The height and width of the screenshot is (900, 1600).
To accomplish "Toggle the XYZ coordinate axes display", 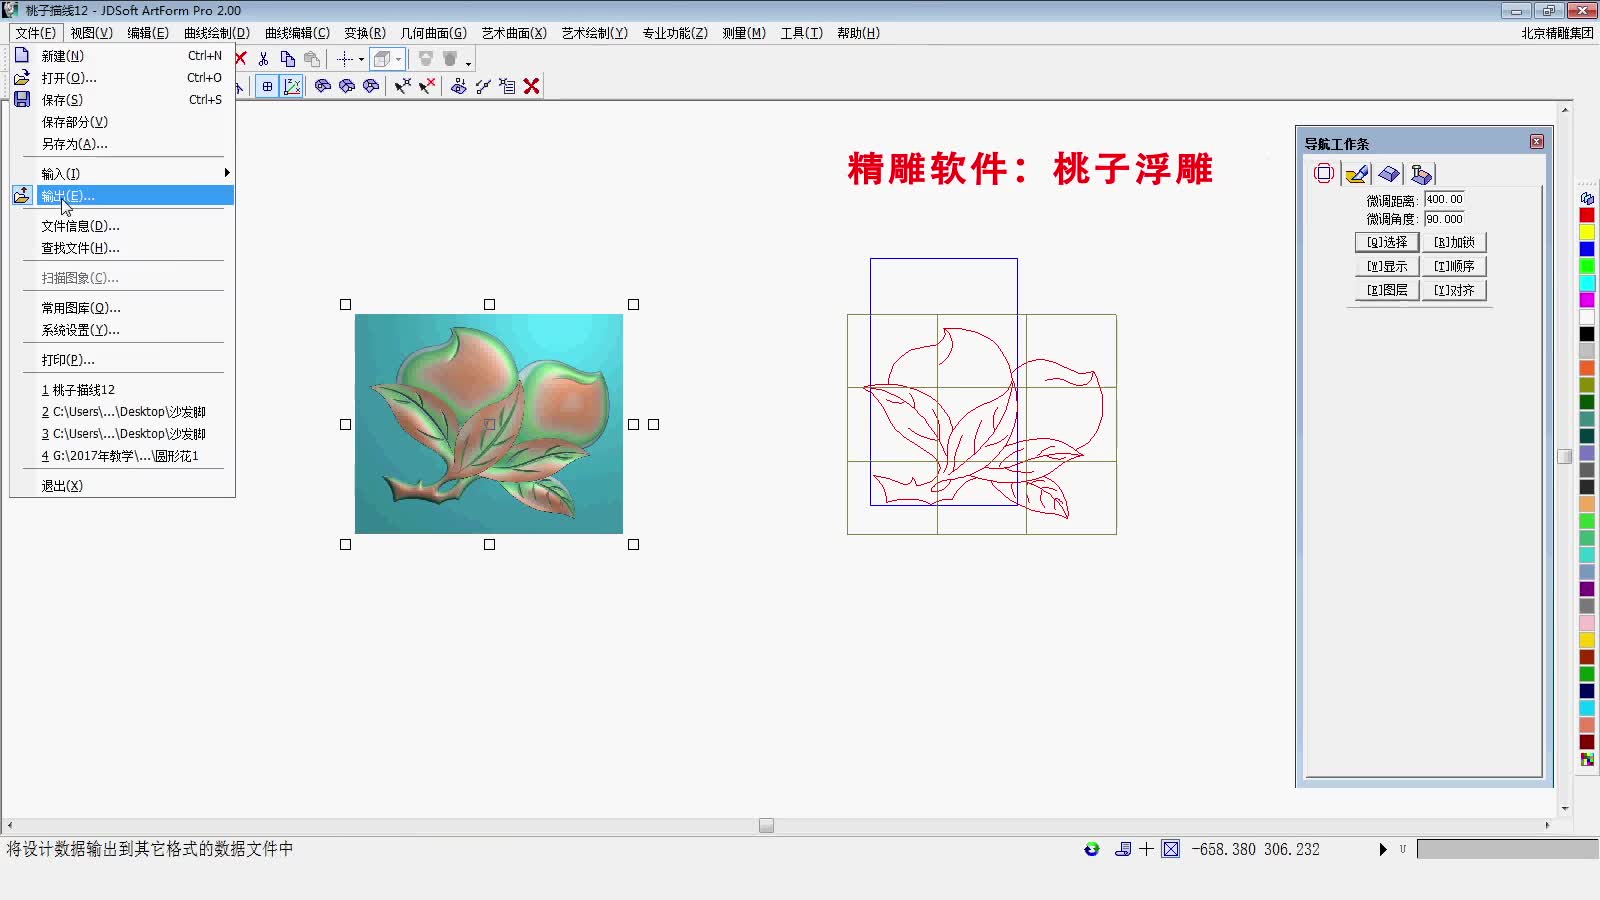I will [292, 86].
